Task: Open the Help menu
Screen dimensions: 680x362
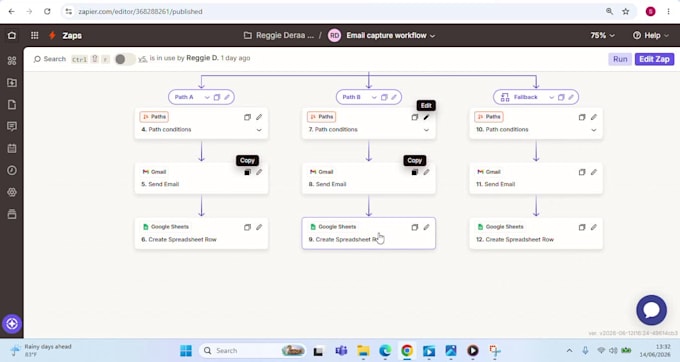Action: 651,36
